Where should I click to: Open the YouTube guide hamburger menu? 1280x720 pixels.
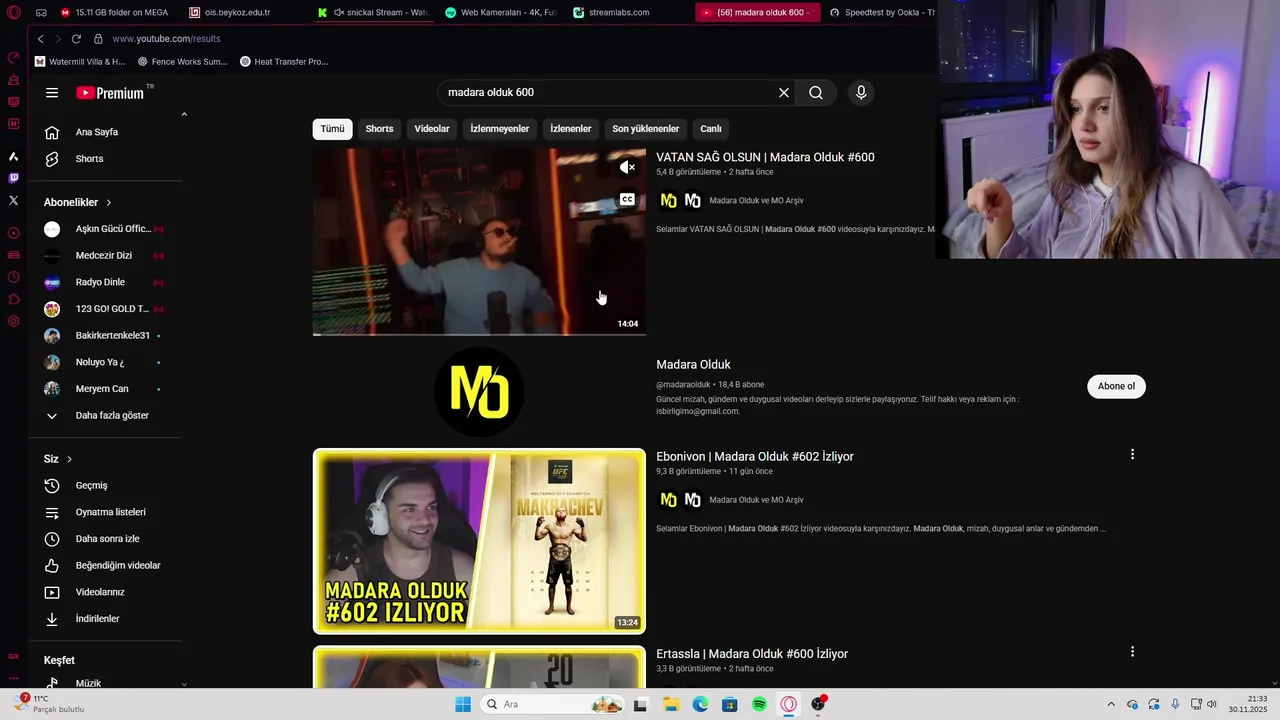52,93
